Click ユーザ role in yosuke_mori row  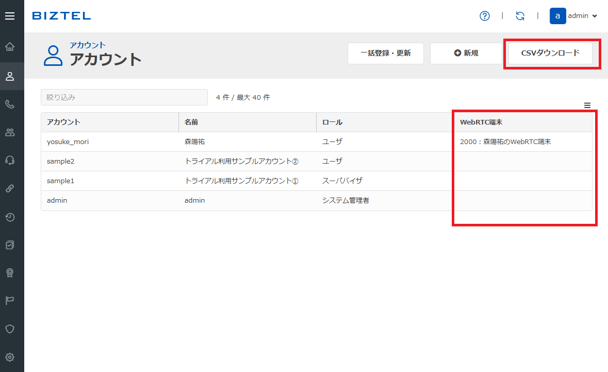click(385, 142)
